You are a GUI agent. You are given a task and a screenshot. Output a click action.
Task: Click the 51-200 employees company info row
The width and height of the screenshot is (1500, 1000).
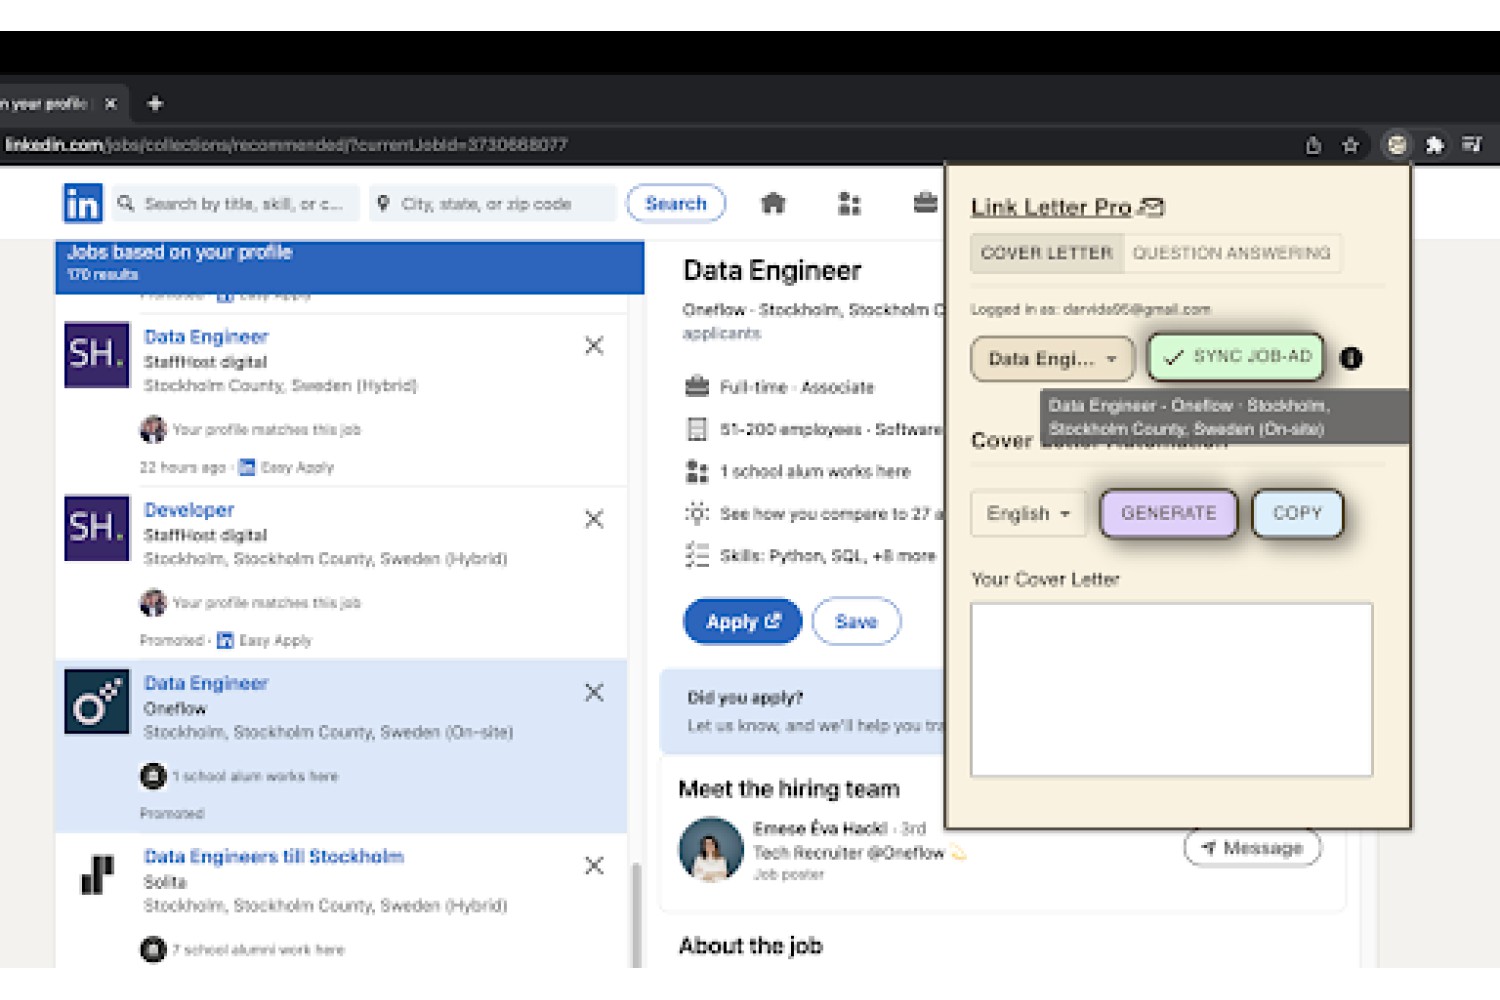(x=815, y=429)
